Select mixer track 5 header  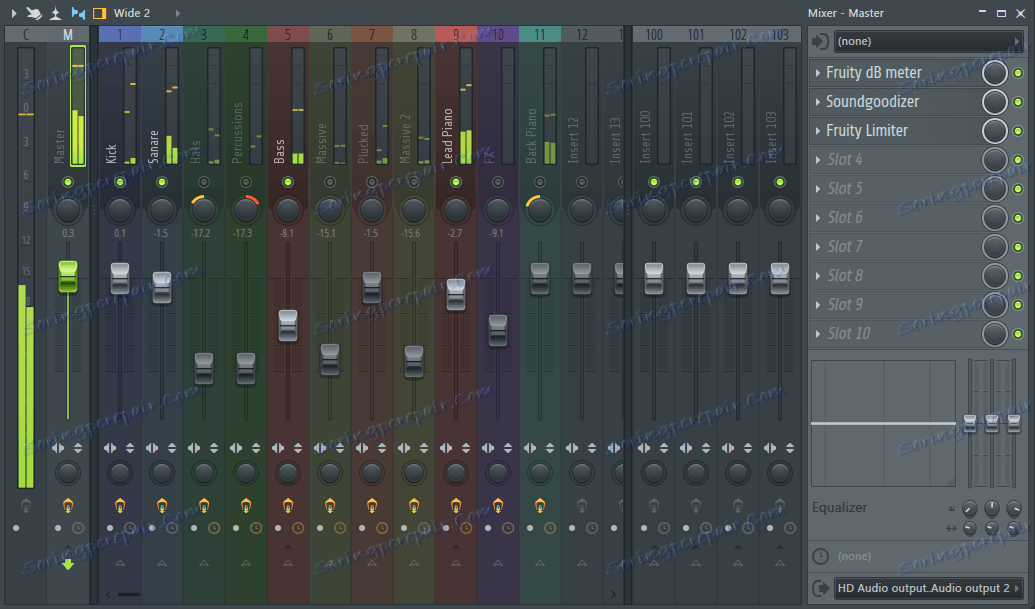pyautogui.click(x=288, y=35)
